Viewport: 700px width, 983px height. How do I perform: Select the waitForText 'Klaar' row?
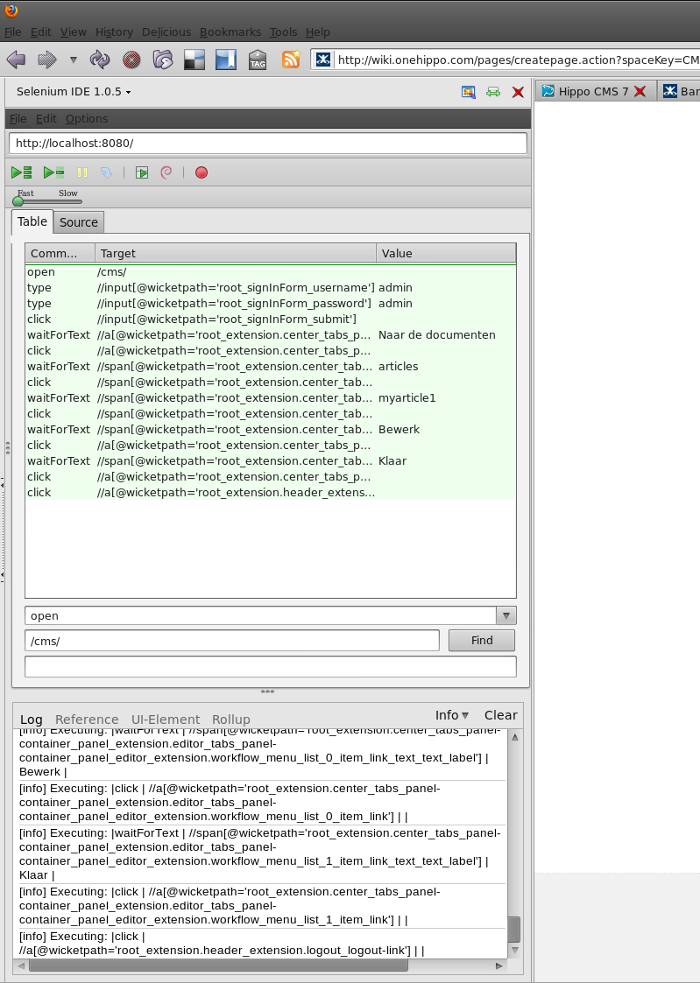(x=271, y=461)
